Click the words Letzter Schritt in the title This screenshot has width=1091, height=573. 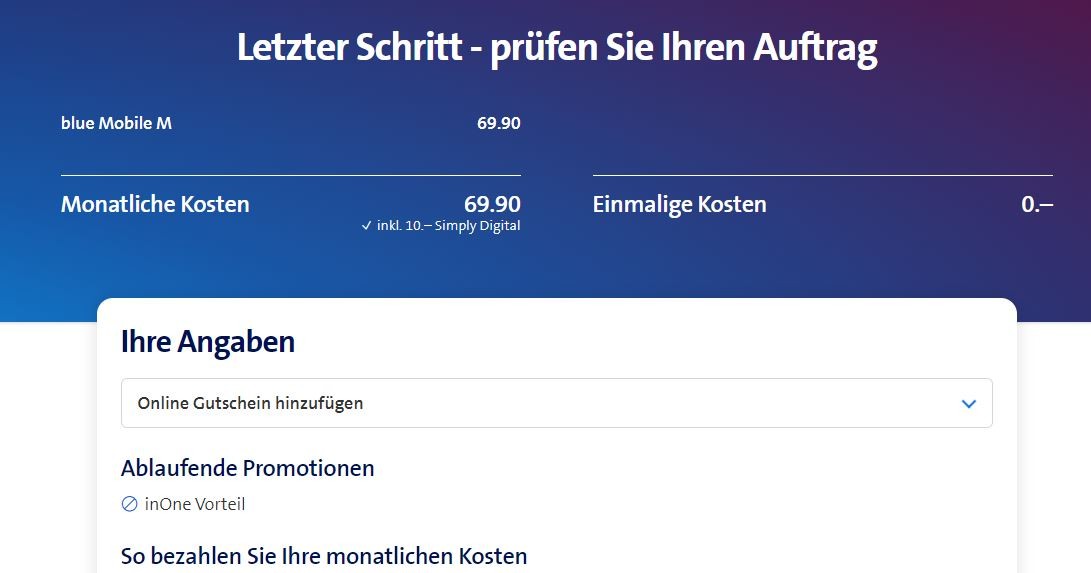click(349, 48)
